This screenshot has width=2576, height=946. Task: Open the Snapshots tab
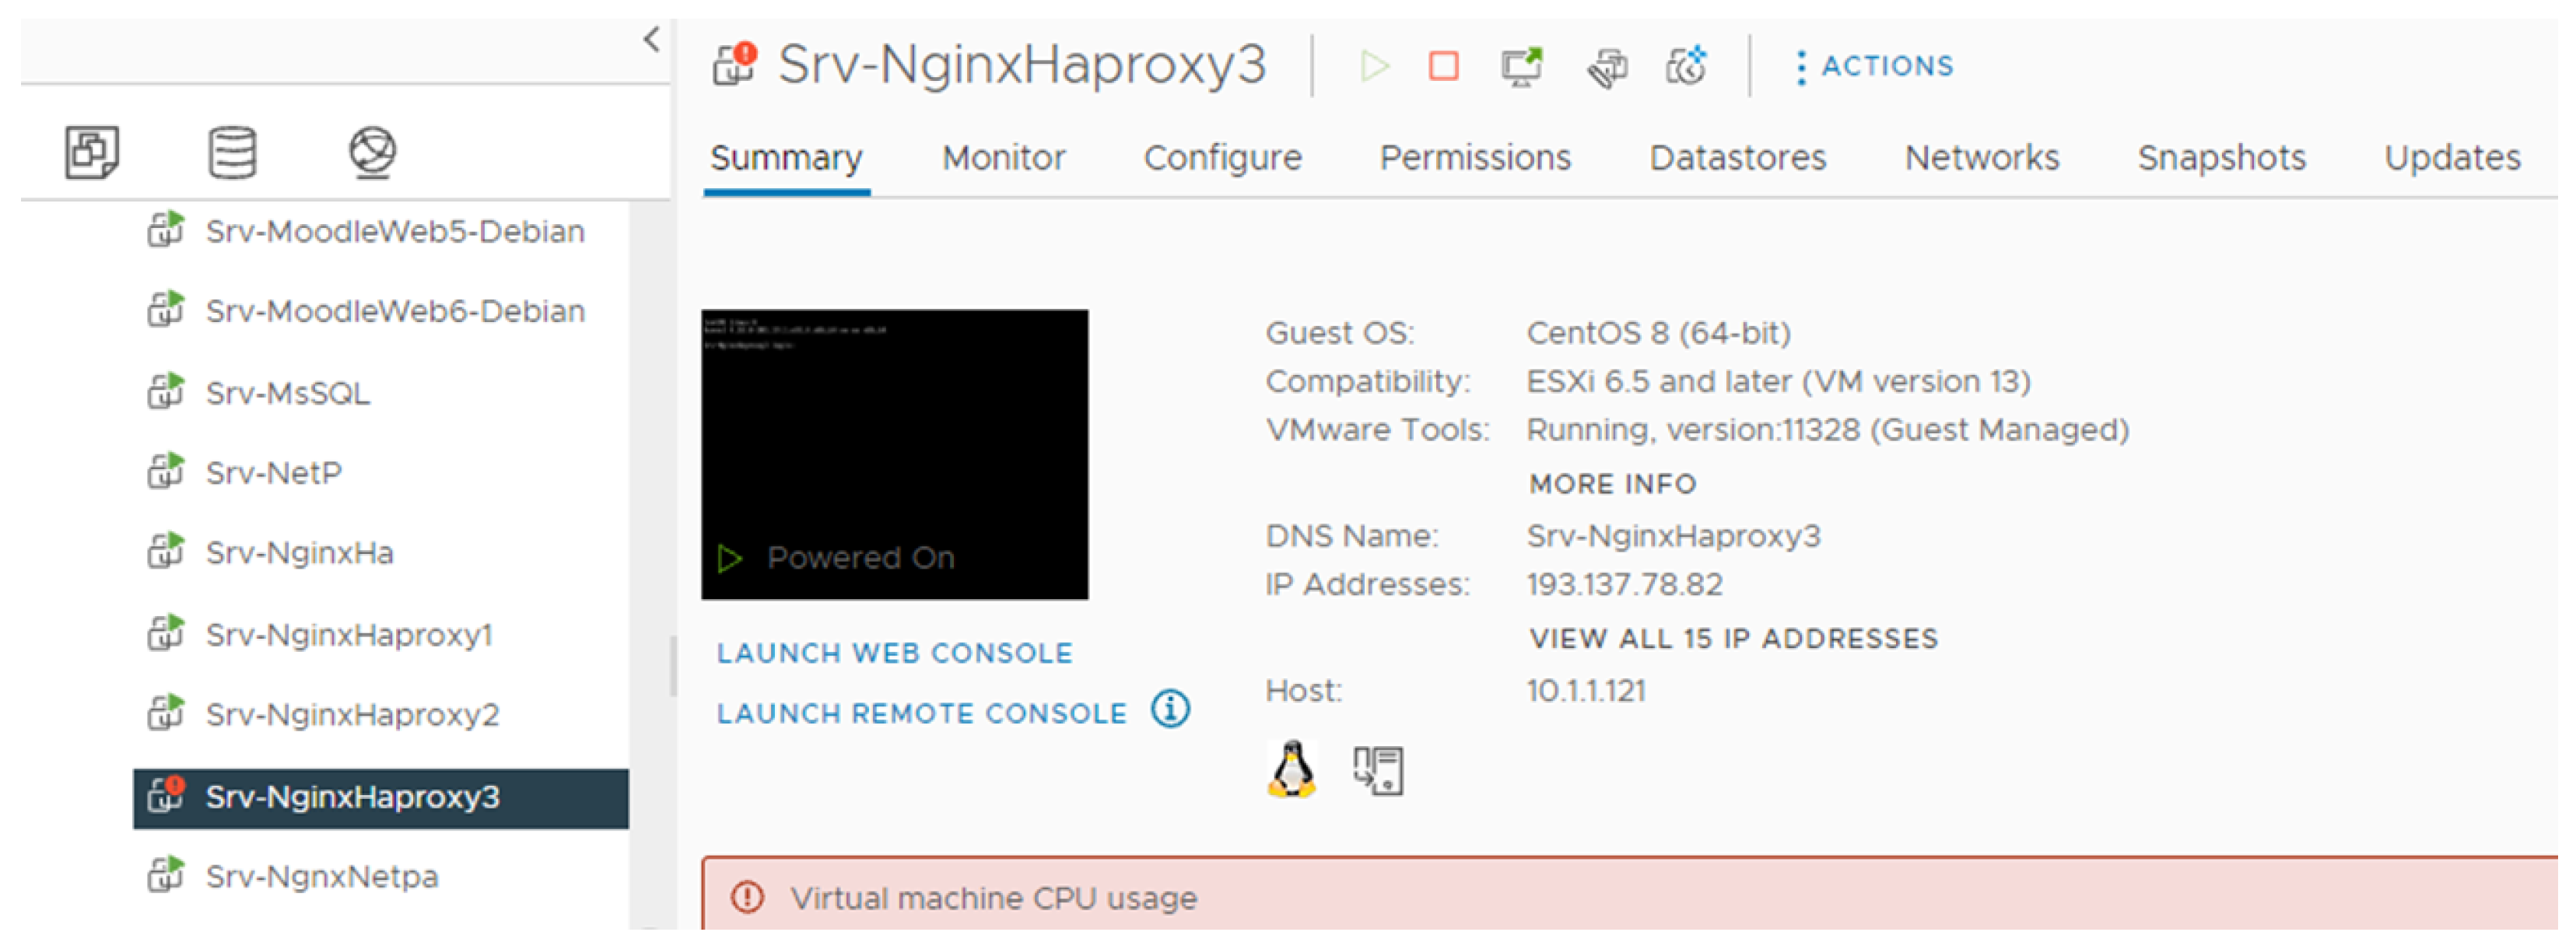pos(2221,158)
